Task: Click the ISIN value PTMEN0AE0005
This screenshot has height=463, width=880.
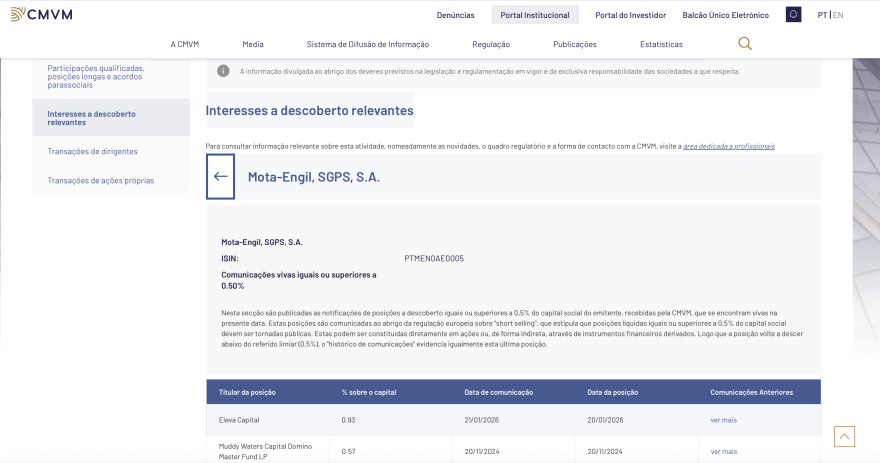Action: (x=434, y=259)
